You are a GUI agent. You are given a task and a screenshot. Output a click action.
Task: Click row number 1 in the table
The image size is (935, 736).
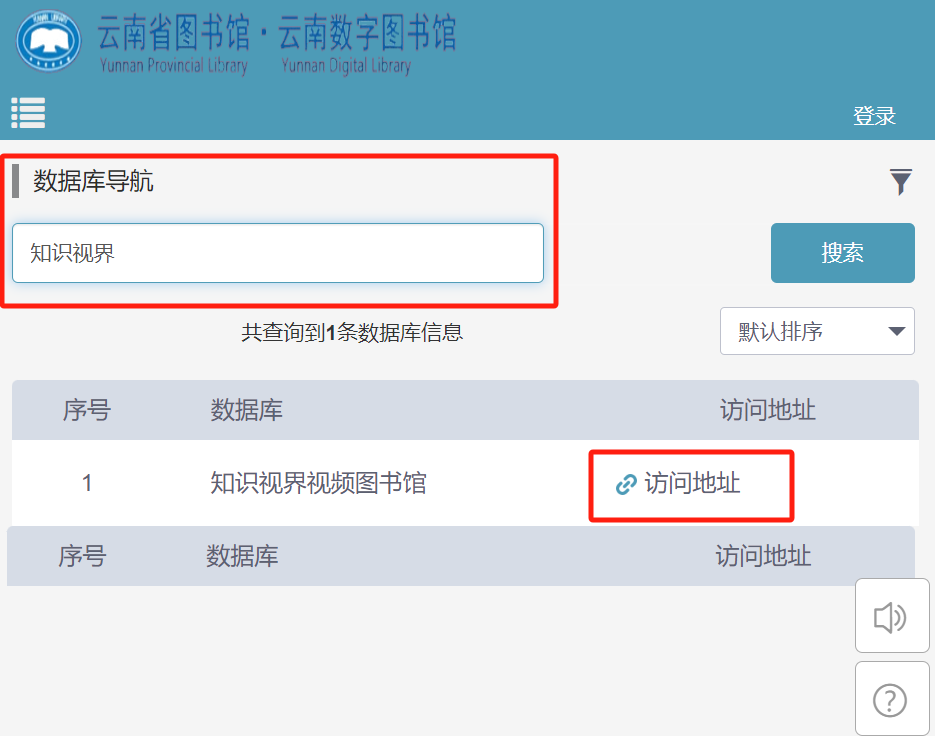(87, 482)
